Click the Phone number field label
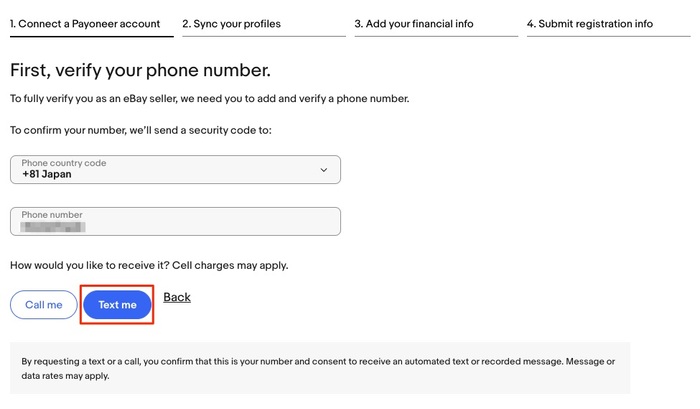Image resolution: width=700 pixels, height=409 pixels. pos(52,214)
